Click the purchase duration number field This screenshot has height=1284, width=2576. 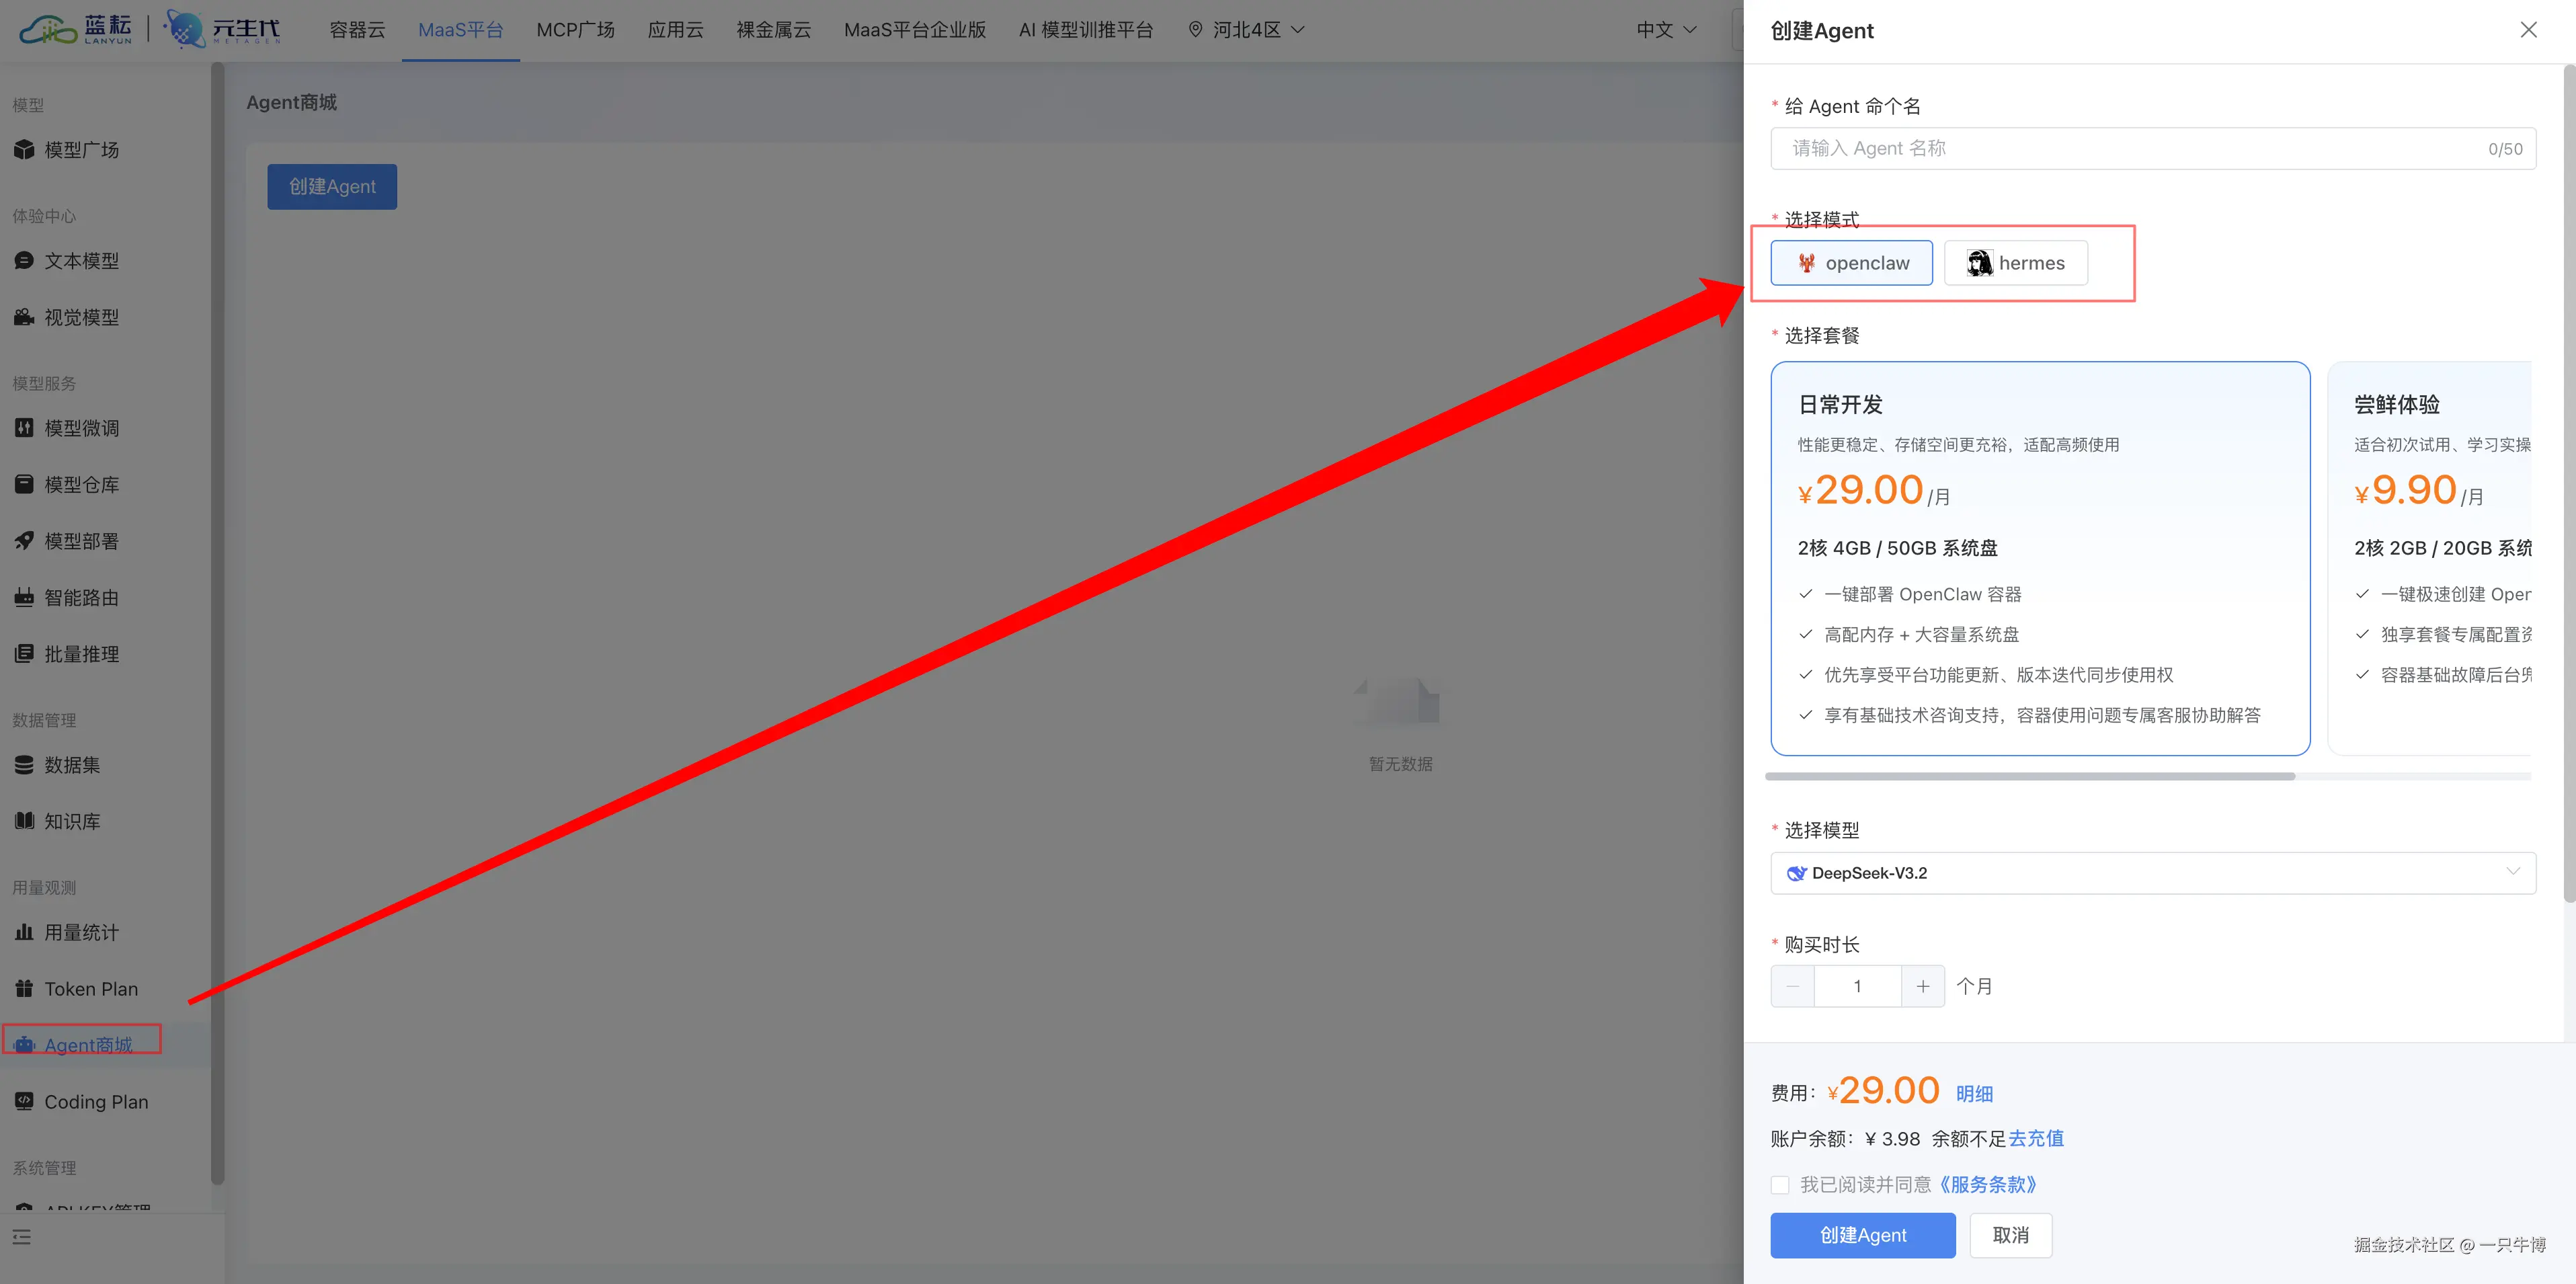click(1857, 986)
